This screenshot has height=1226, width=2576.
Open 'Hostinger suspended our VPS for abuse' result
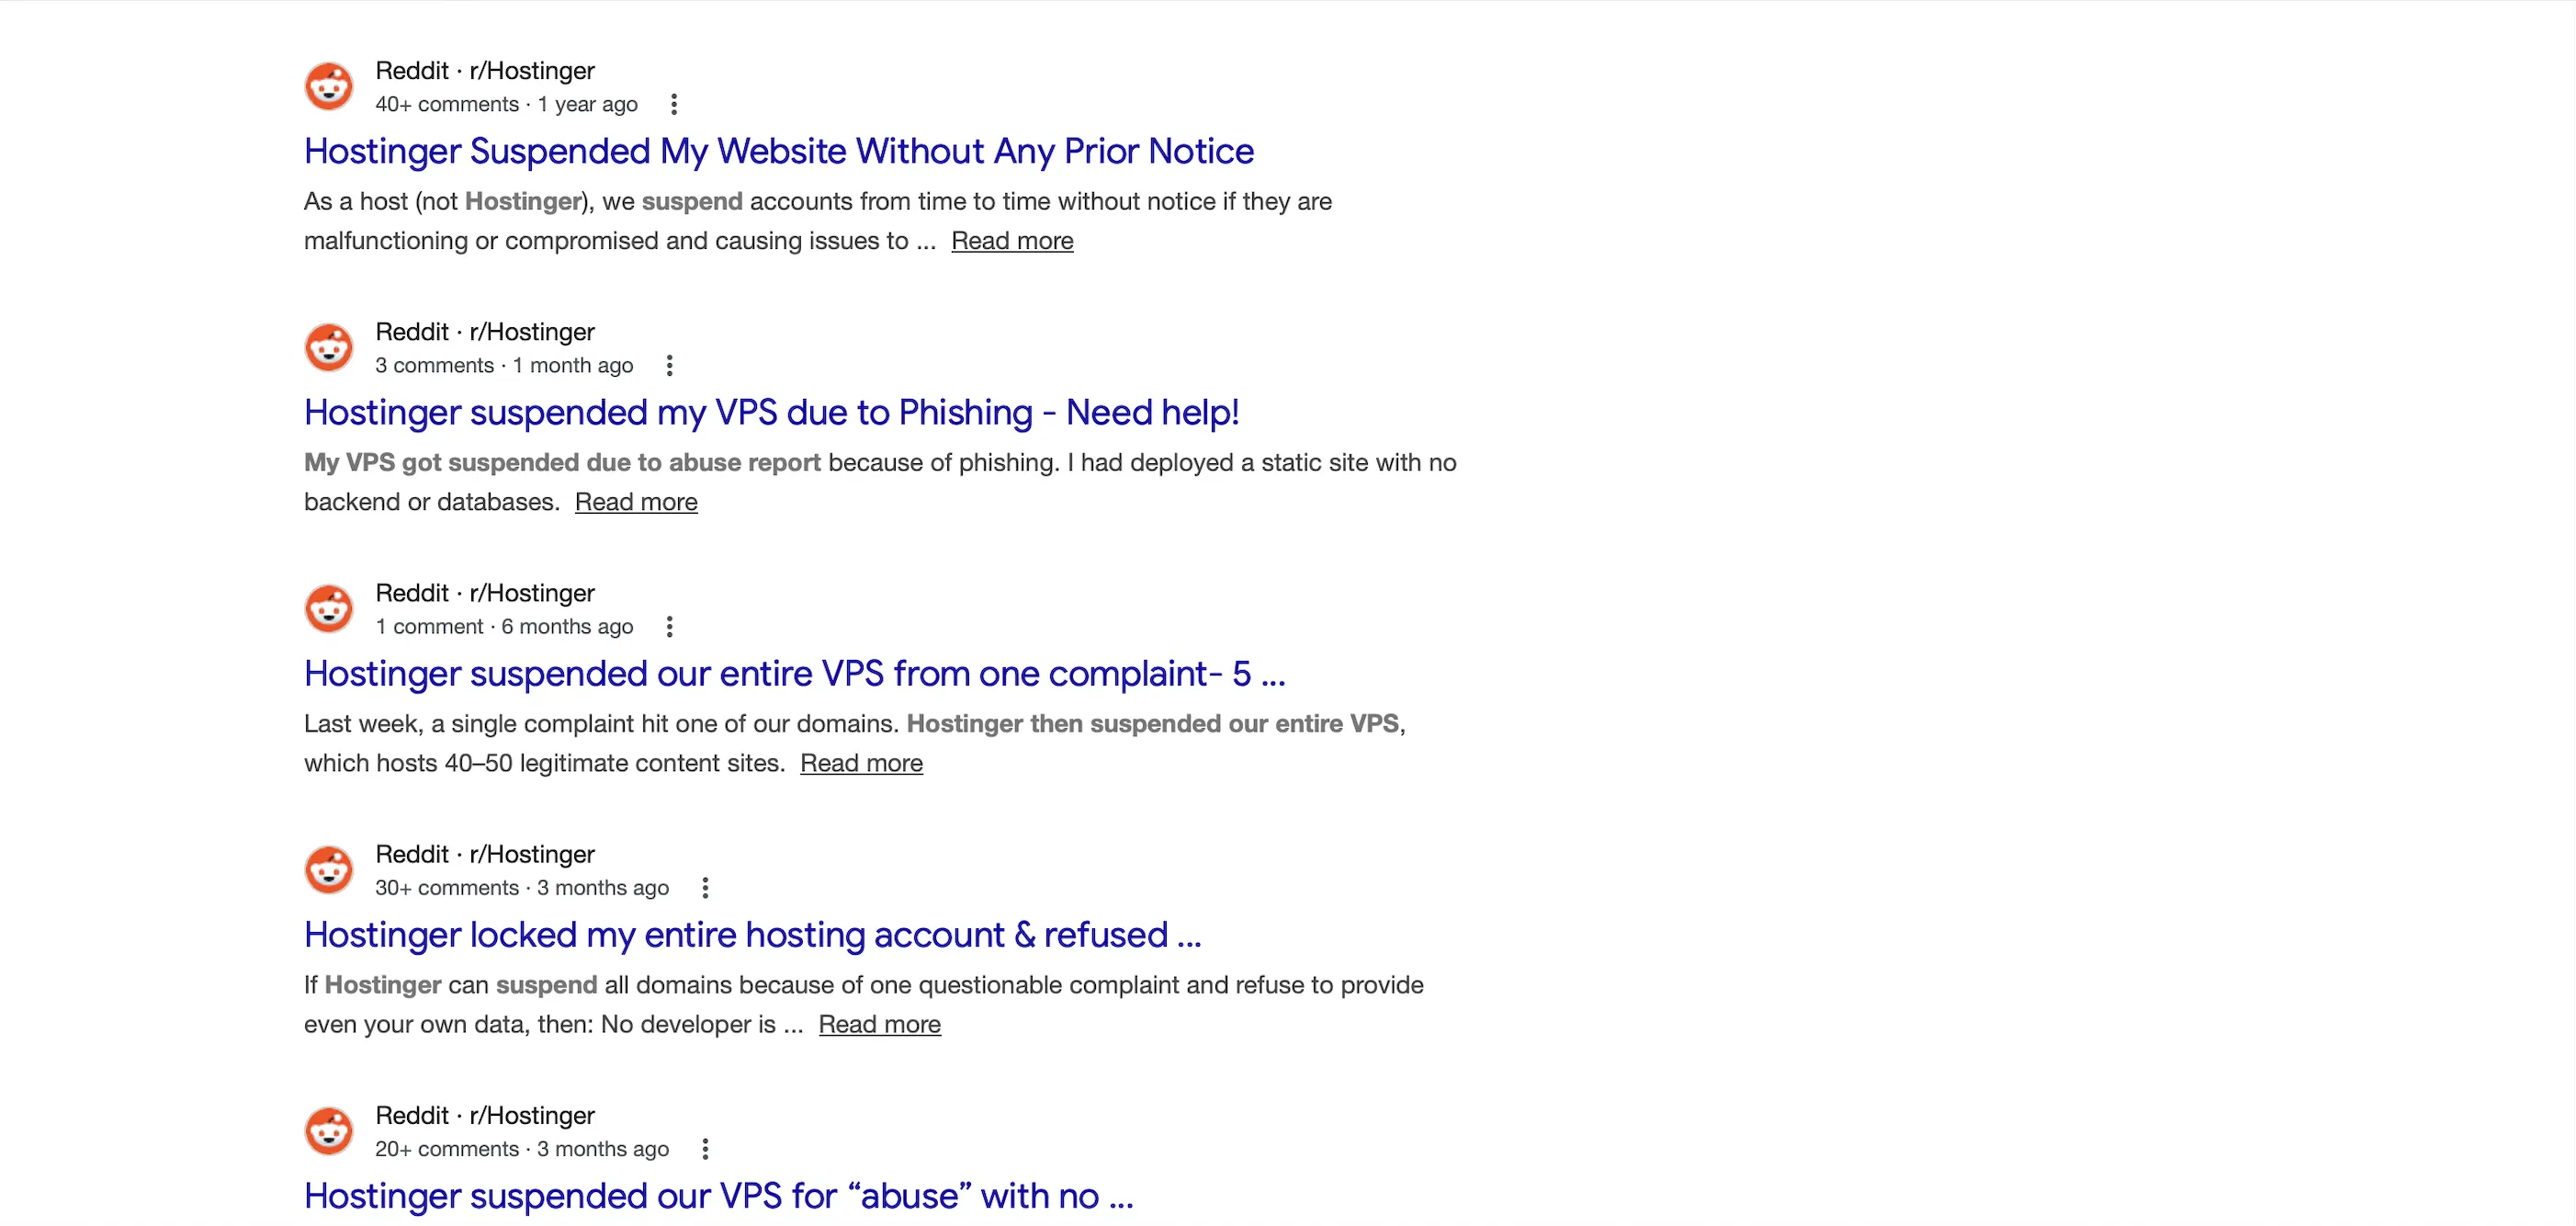pyautogui.click(x=718, y=1195)
